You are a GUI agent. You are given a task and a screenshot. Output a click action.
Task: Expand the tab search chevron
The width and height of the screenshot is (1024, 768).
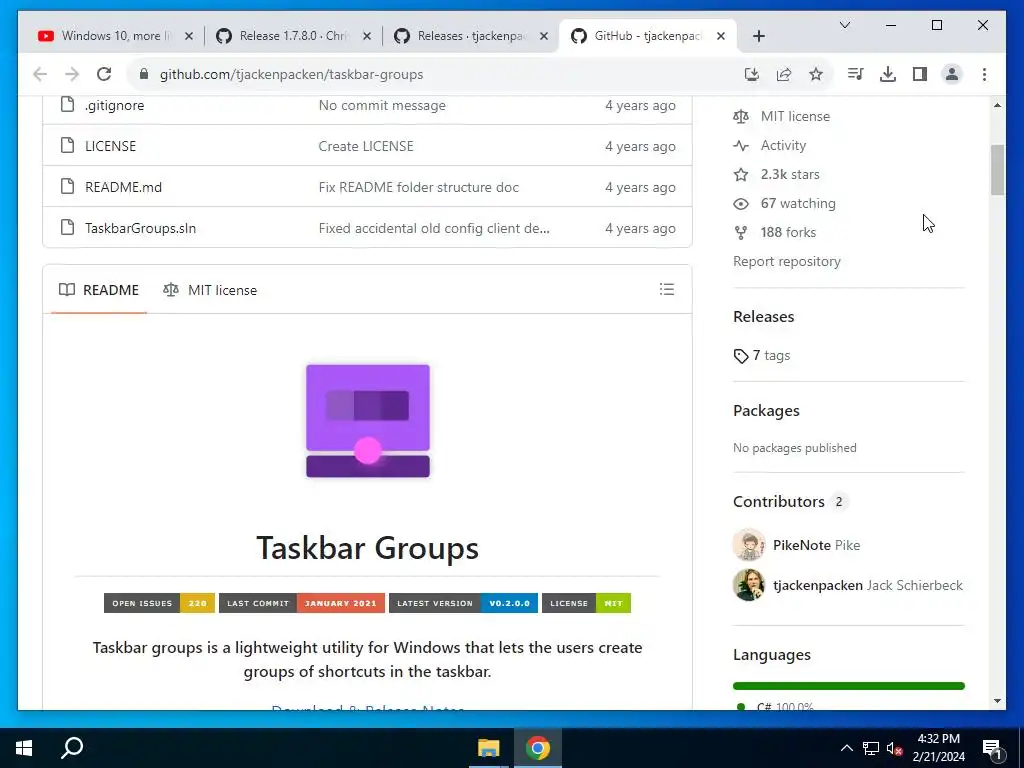(x=844, y=25)
